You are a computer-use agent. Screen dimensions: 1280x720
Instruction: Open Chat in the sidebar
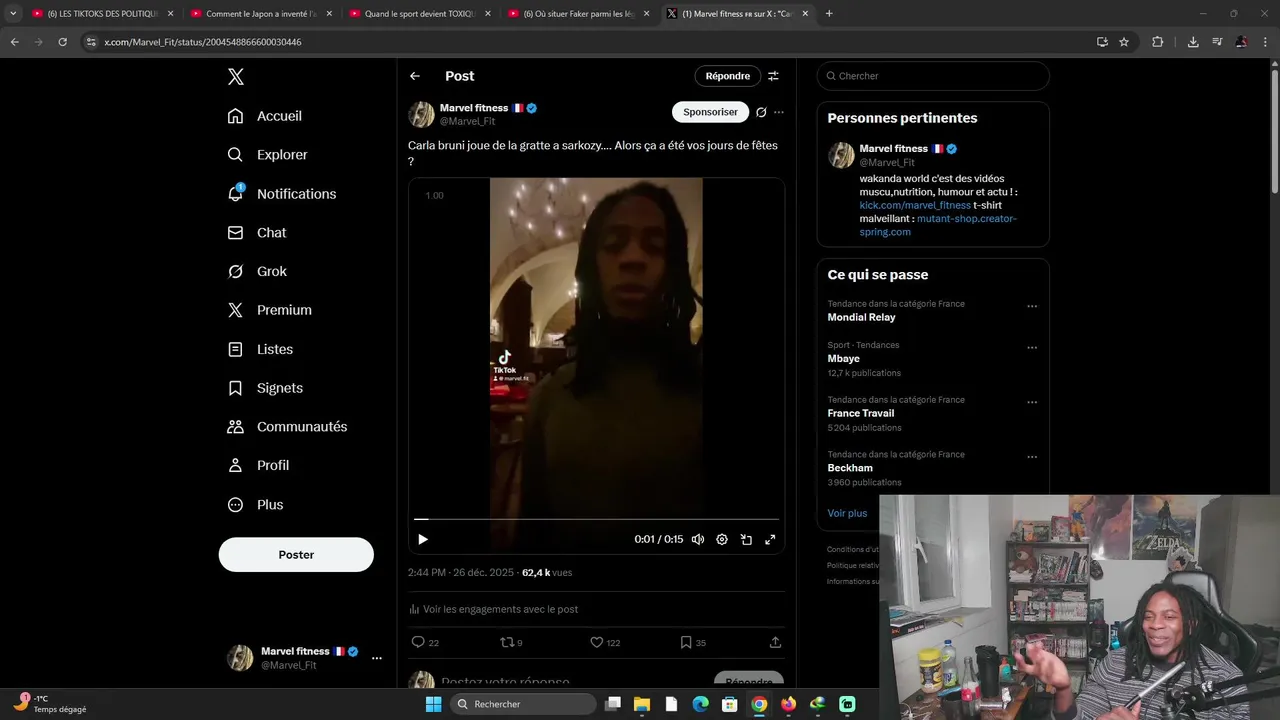[257, 233]
